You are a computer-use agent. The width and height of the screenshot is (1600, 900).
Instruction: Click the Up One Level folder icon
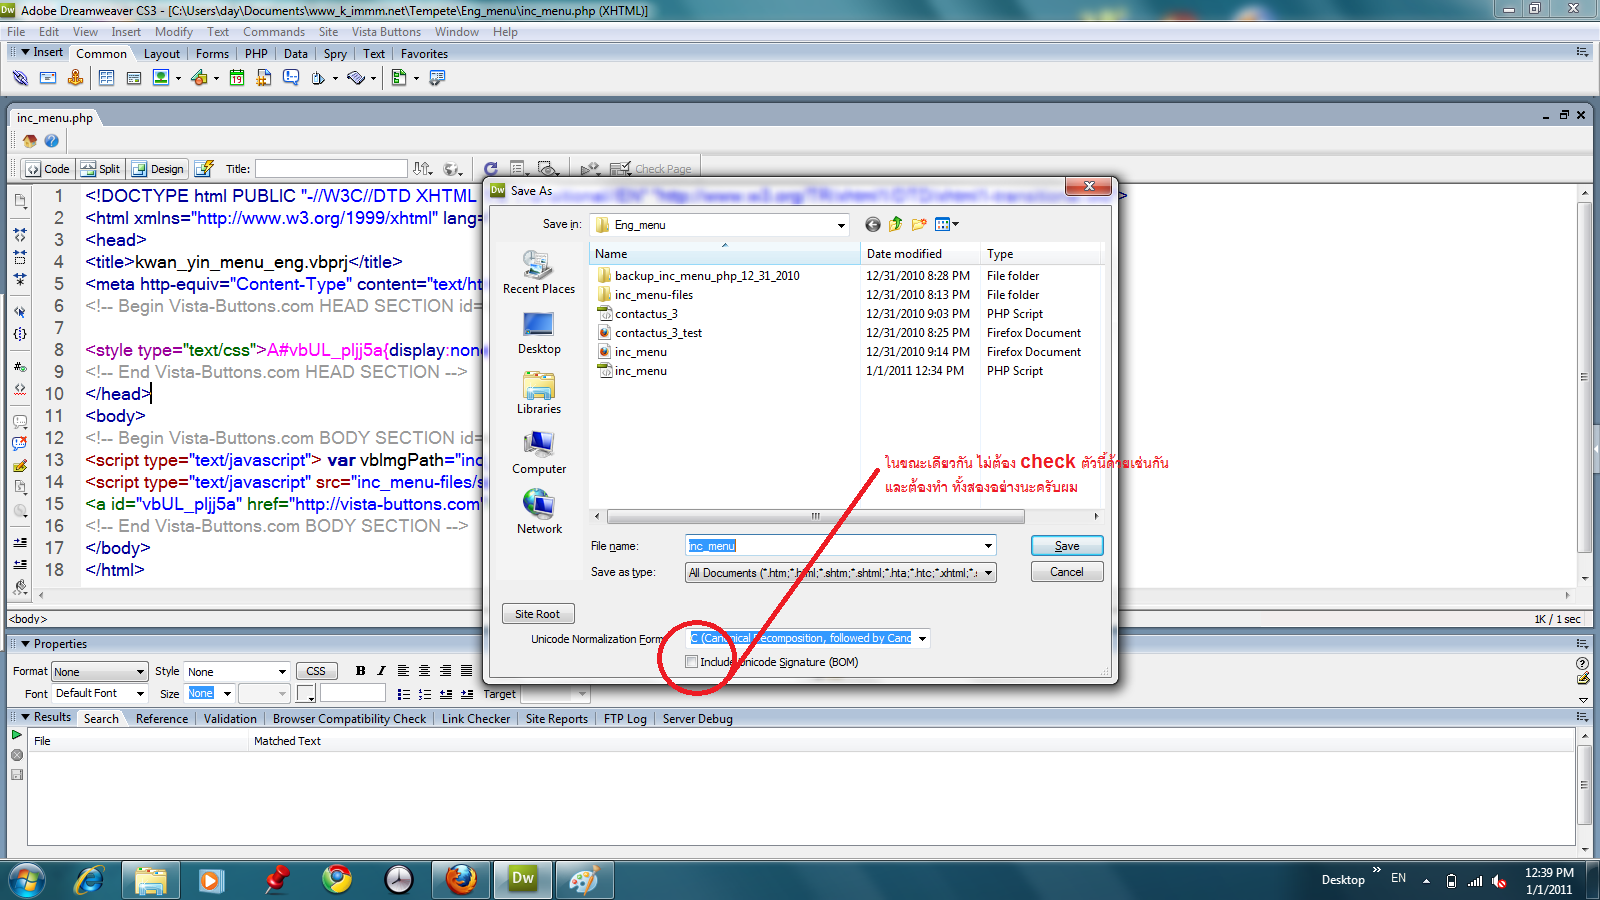tap(895, 225)
